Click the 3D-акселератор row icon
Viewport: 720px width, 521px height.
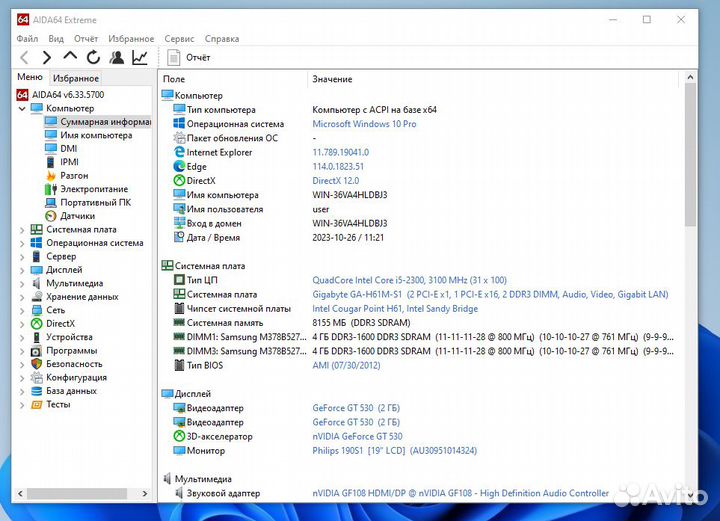[179, 436]
